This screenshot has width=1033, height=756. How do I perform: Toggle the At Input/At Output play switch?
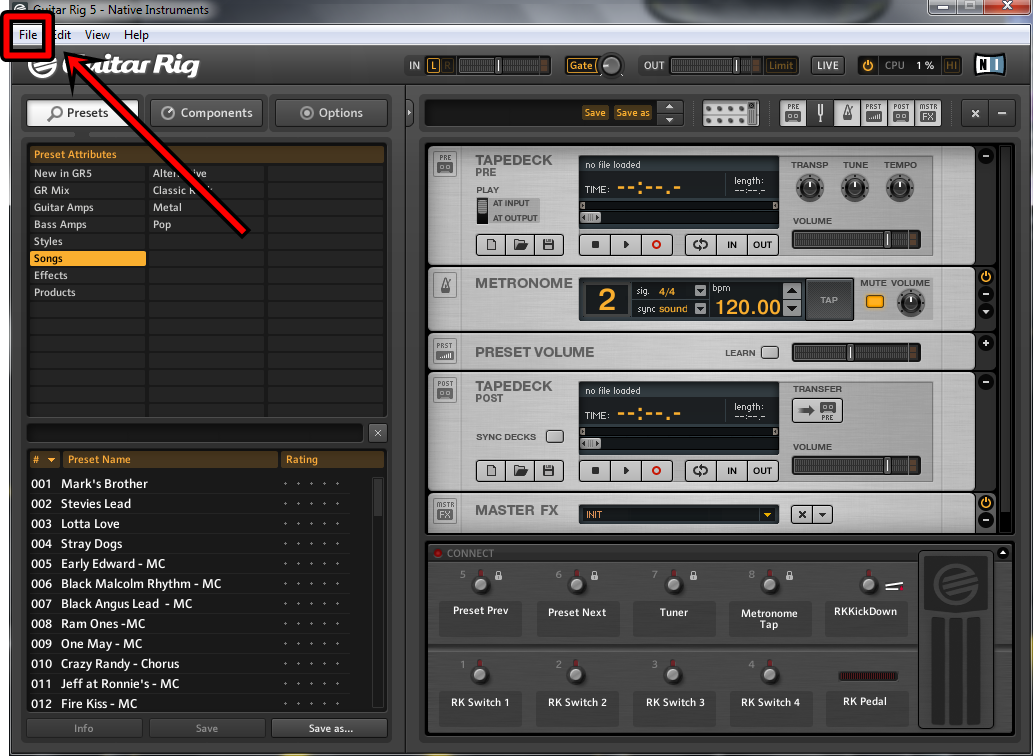coord(483,211)
